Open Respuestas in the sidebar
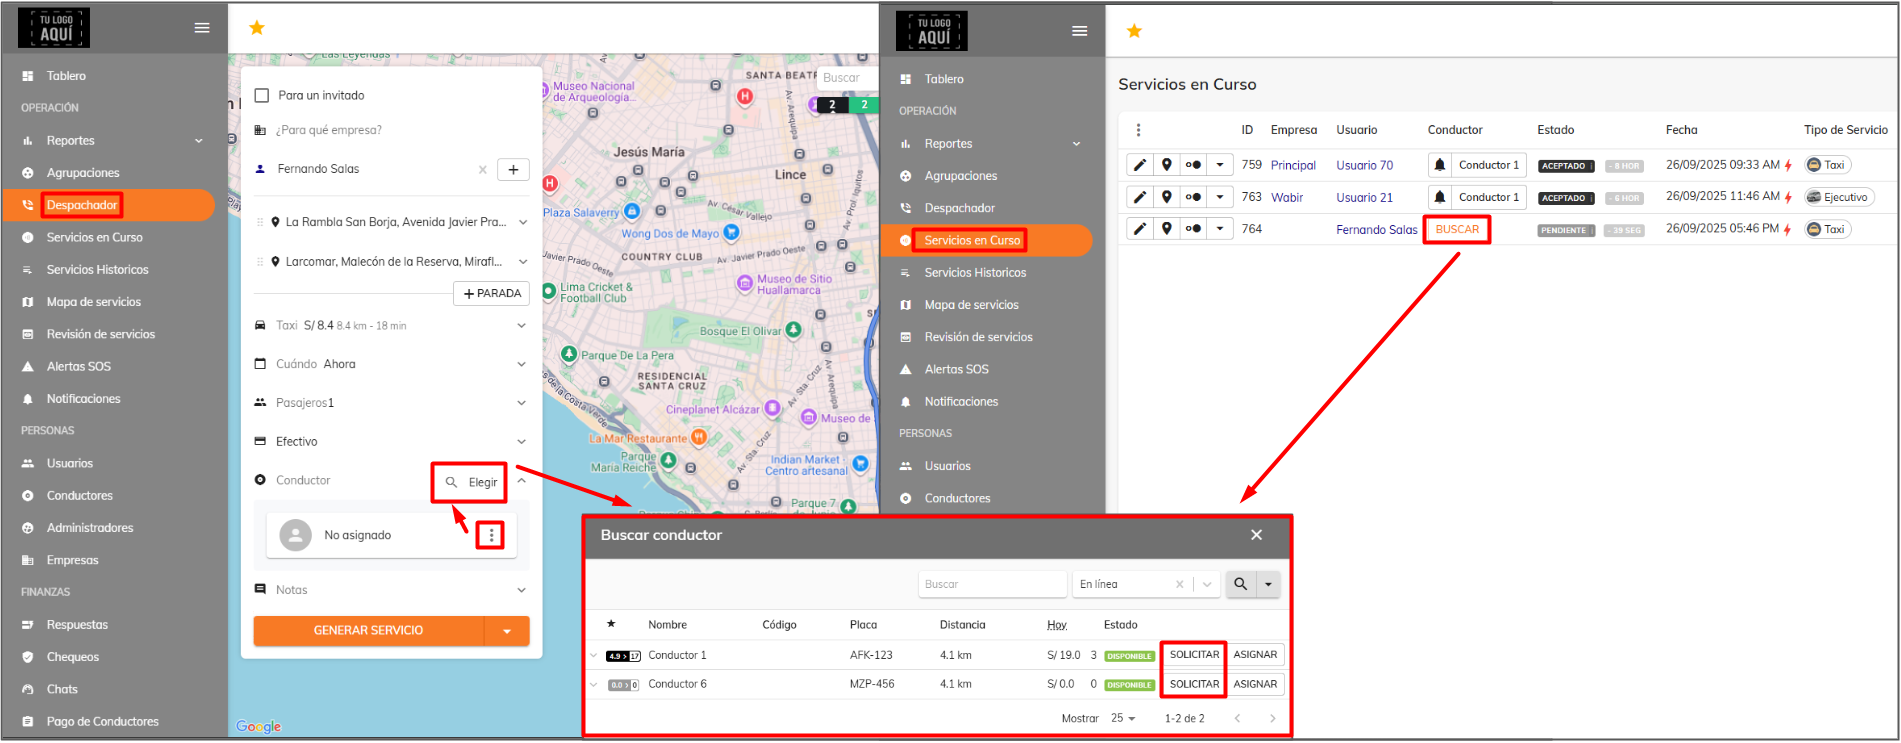 tap(77, 625)
